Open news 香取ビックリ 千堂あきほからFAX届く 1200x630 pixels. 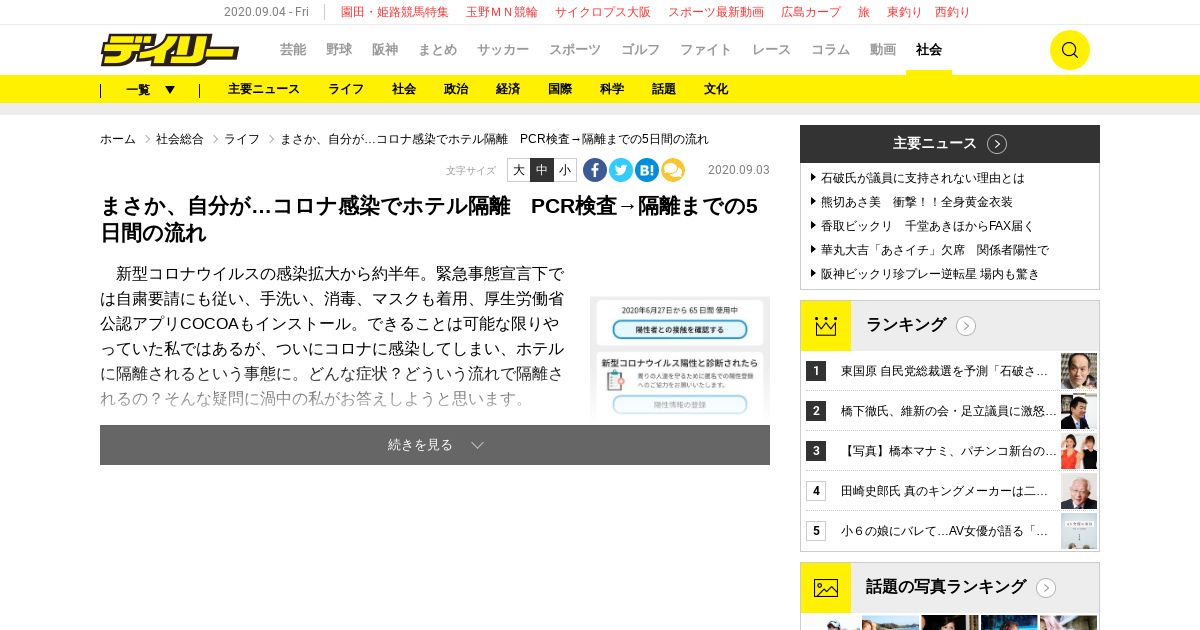[x=927, y=226]
